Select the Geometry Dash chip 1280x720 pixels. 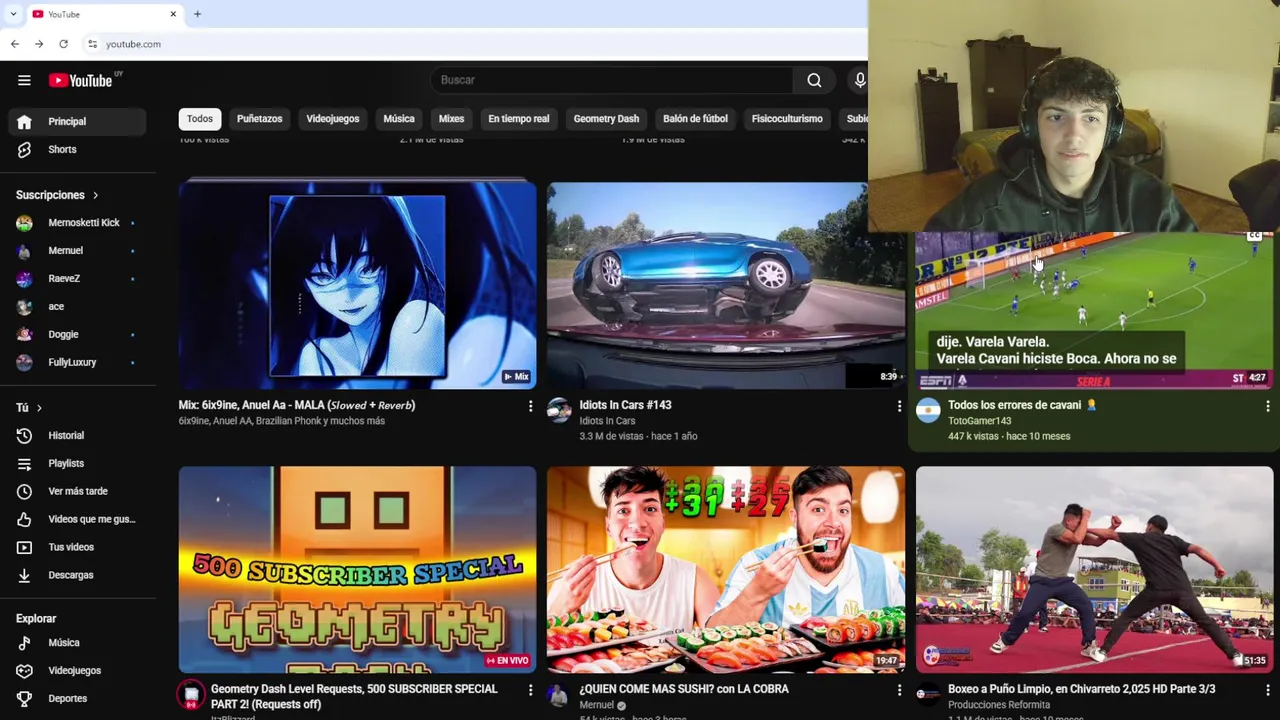coord(606,119)
